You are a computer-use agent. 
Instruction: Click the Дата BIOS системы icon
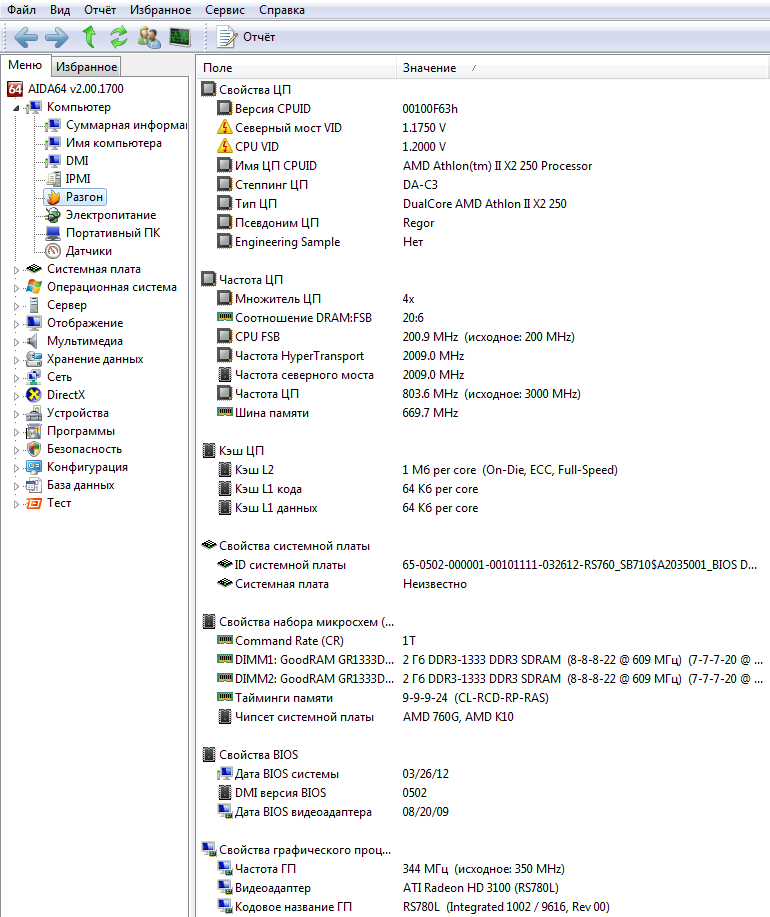(x=225, y=774)
